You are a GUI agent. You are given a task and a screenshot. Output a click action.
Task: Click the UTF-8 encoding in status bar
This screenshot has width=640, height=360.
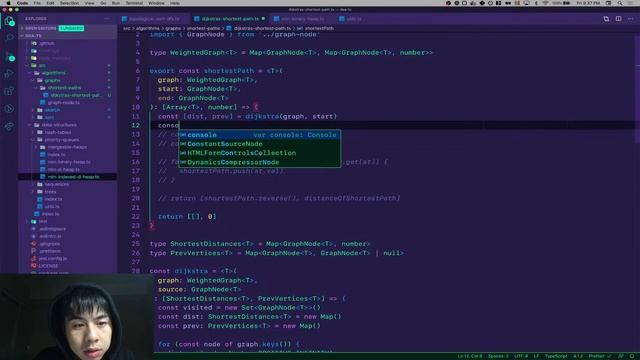pyautogui.click(x=520, y=356)
